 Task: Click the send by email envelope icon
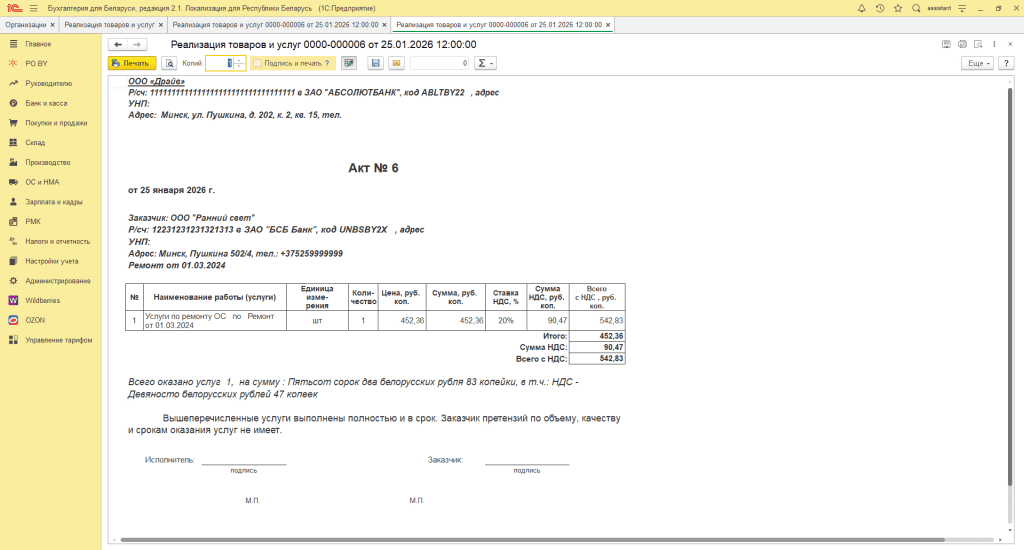coord(396,63)
